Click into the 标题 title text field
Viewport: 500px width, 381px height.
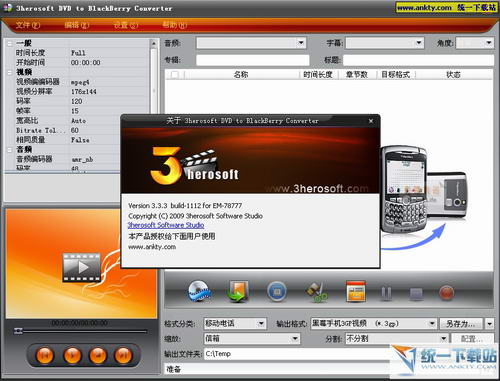tap(419, 60)
